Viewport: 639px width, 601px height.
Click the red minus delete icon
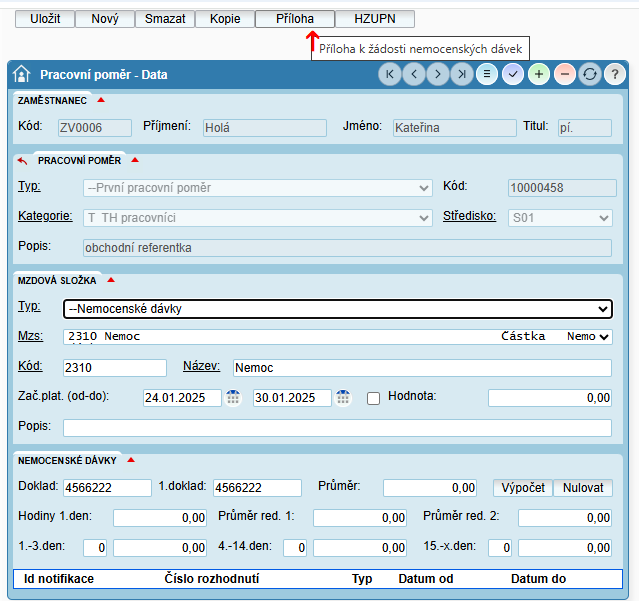click(x=564, y=74)
